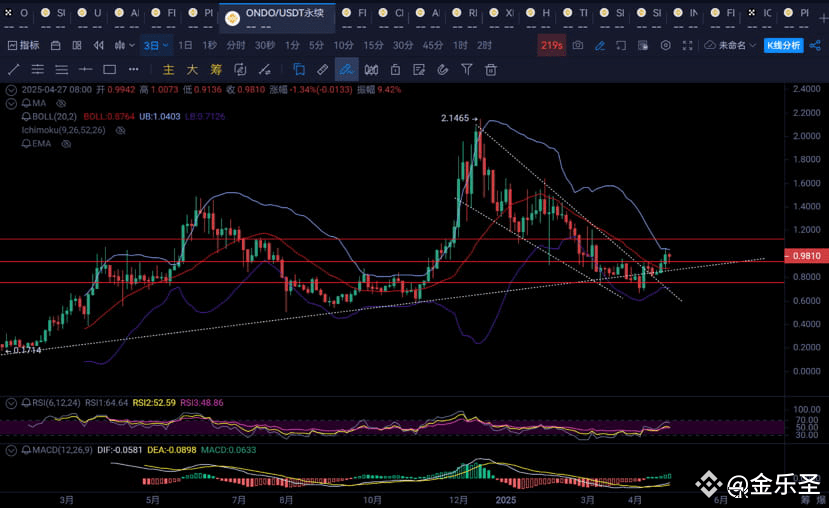Delete drawings with trash icon
Image resolution: width=829 pixels, height=508 pixels.
(x=491, y=69)
